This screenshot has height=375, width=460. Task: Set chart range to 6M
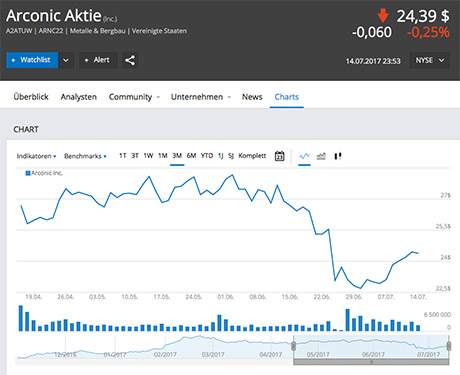tap(191, 156)
